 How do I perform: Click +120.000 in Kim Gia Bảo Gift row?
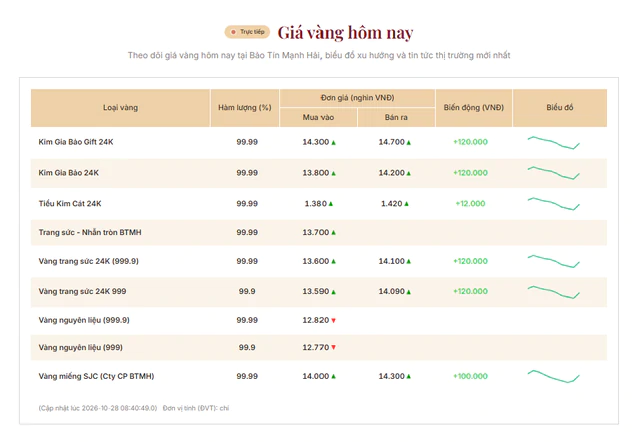(x=470, y=142)
